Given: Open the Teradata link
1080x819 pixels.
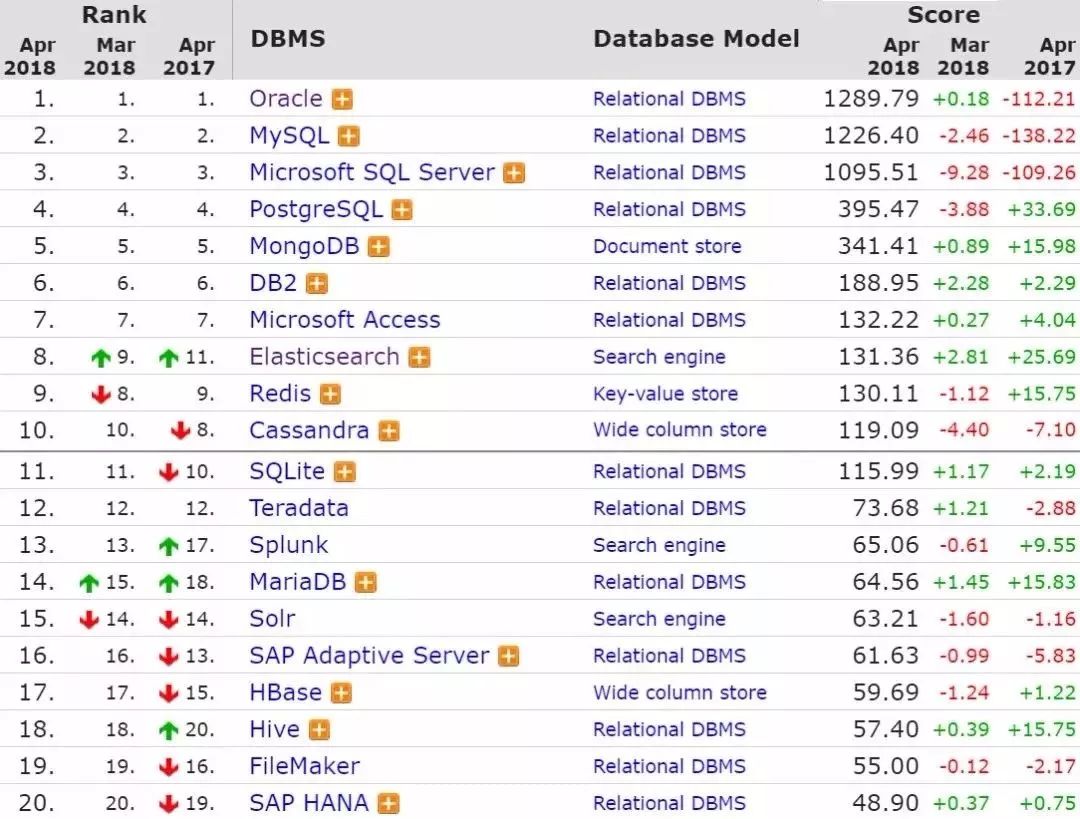Looking at the screenshot, I should (298, 507).
